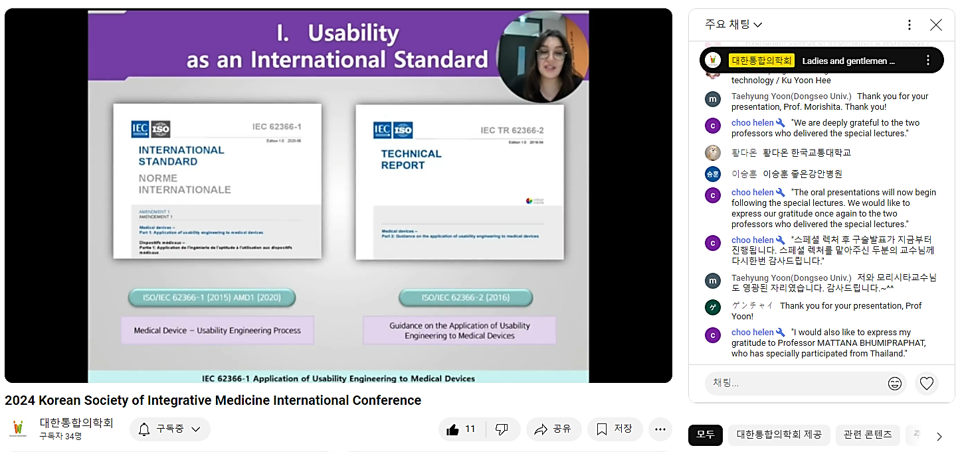This screenshot has height=452, width=960.
Task: Open 대한통합의학회 channel name link
Action: pos(76,422)
